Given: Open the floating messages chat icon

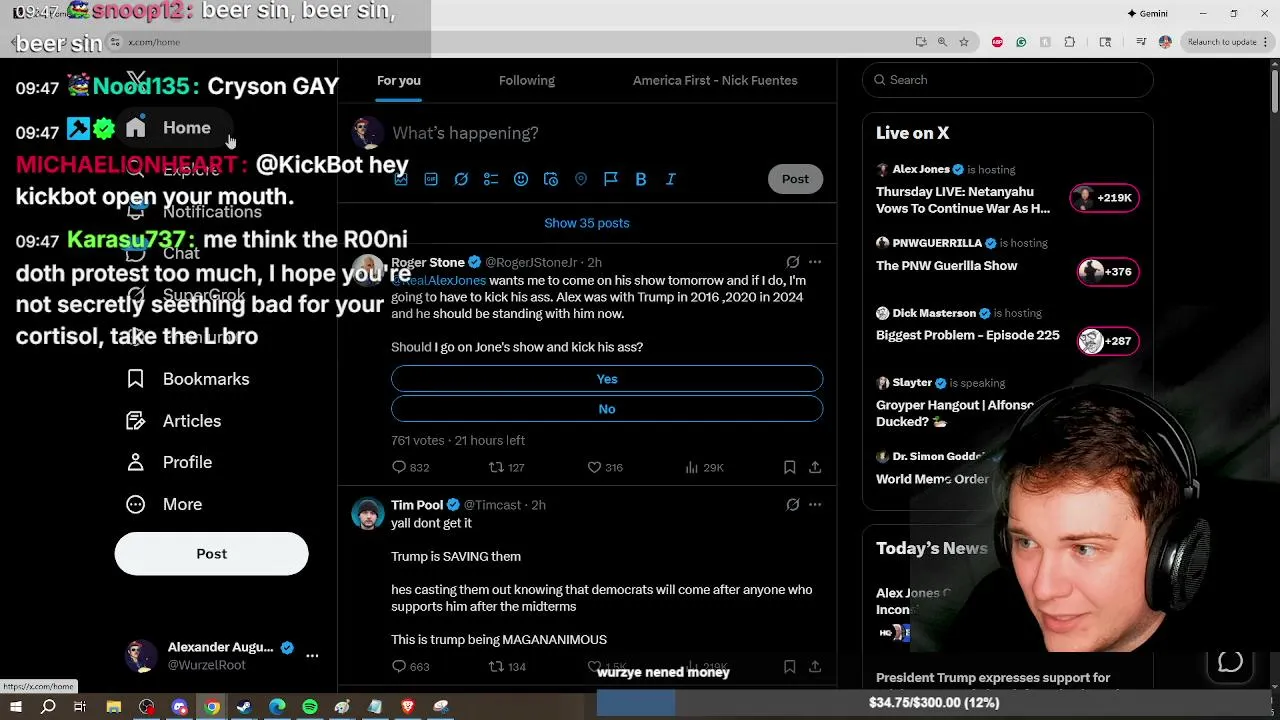Looking at the screenshot, I should point(1230,662).
